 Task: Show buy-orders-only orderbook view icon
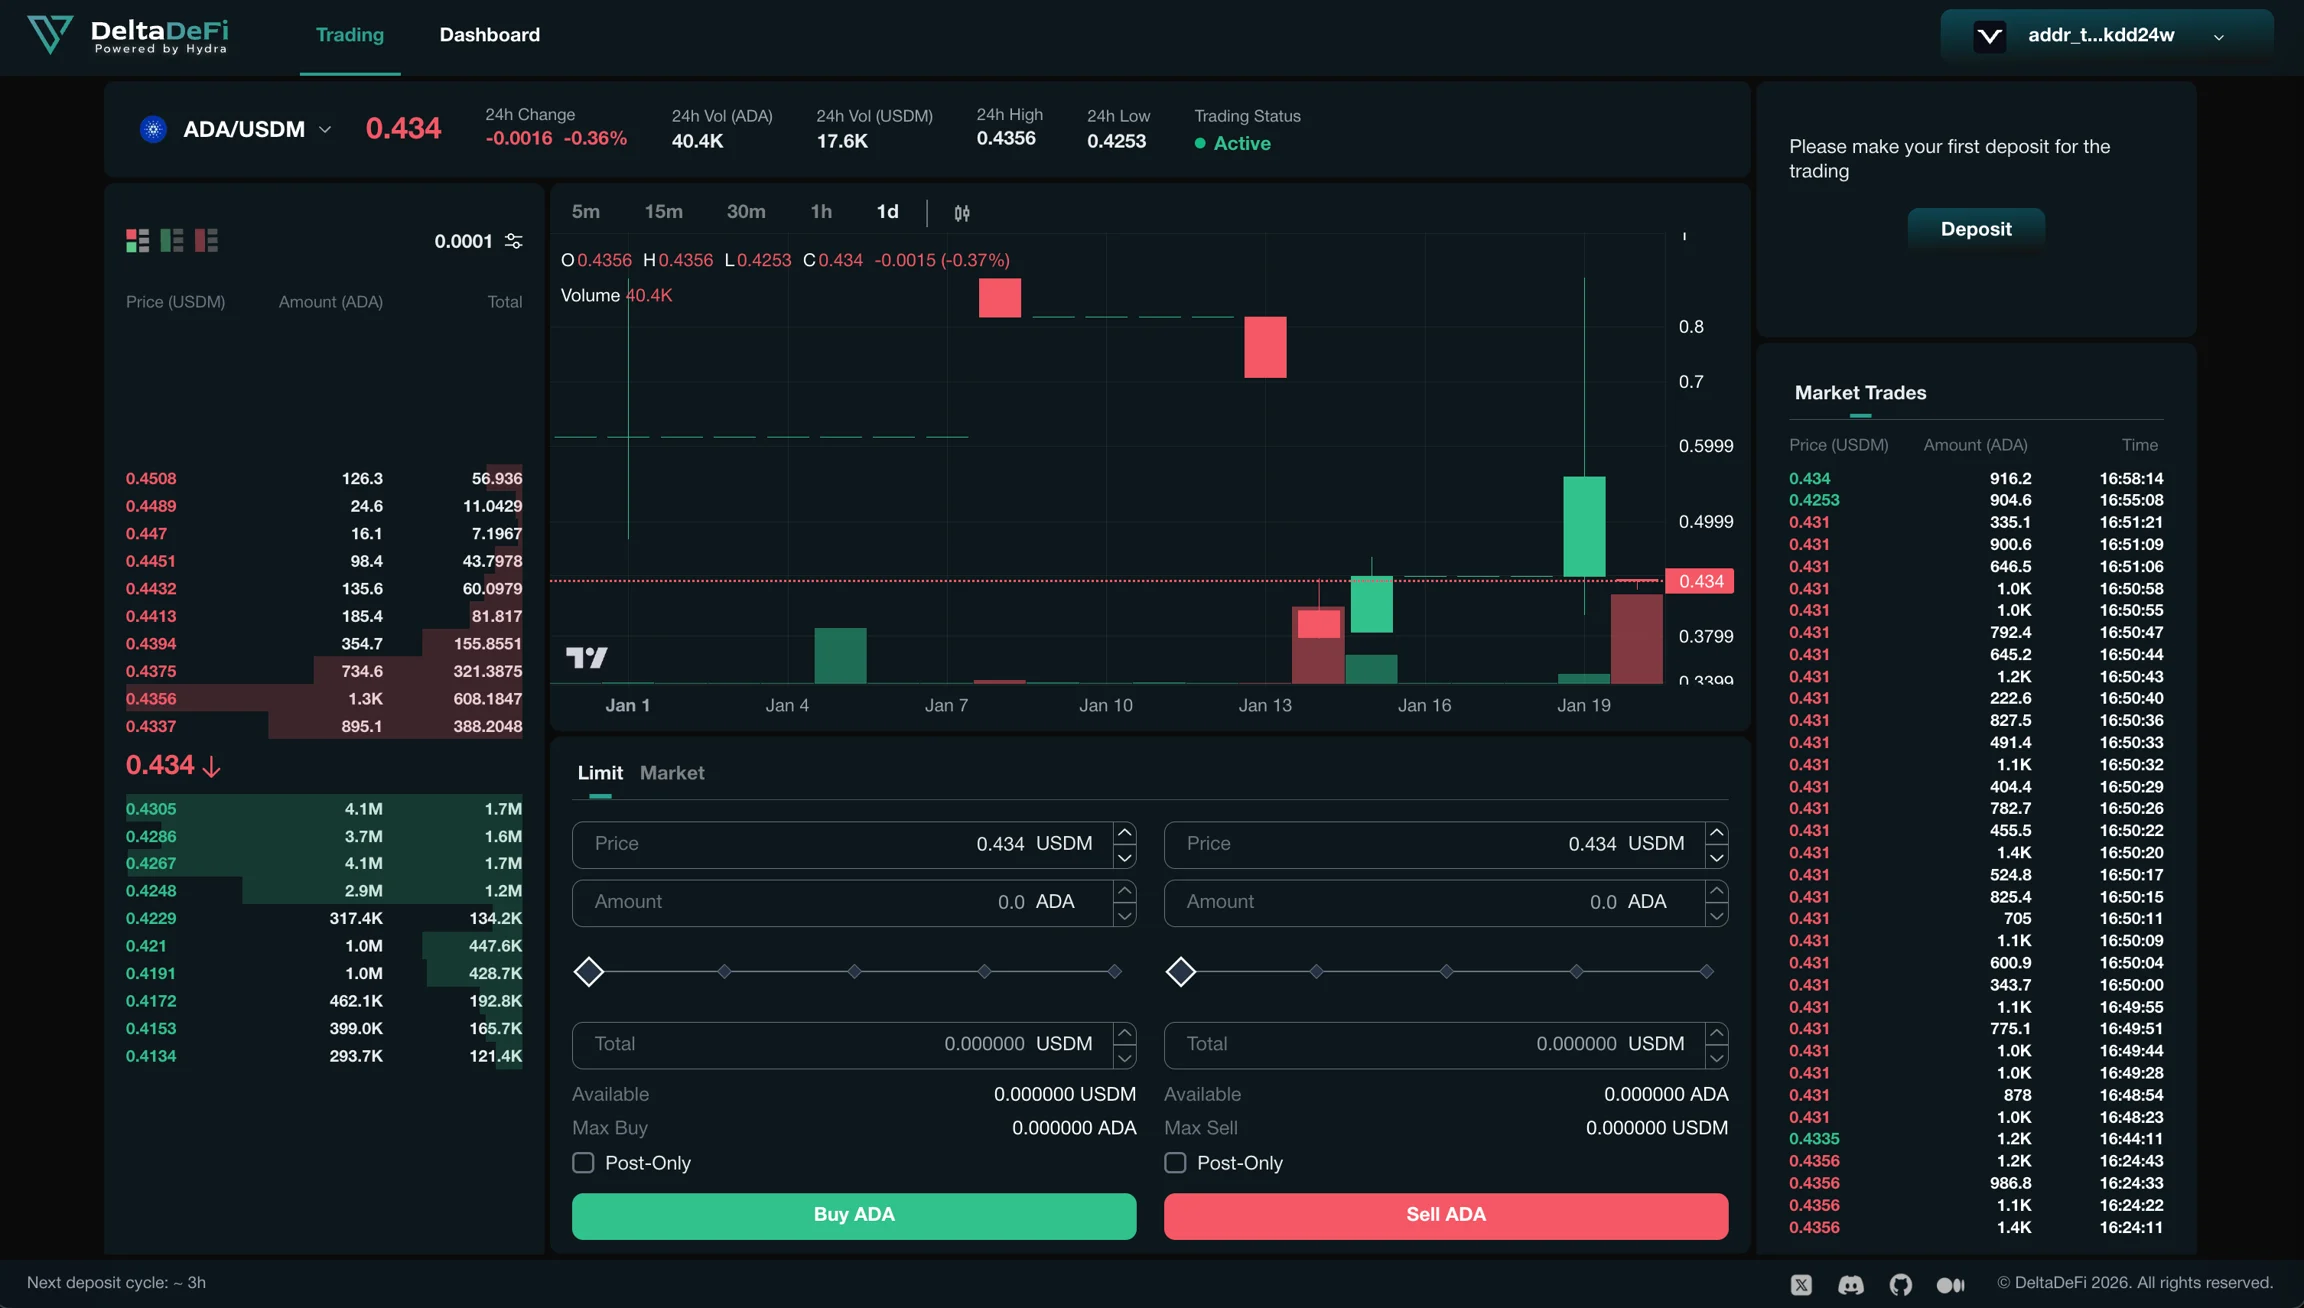172,240
